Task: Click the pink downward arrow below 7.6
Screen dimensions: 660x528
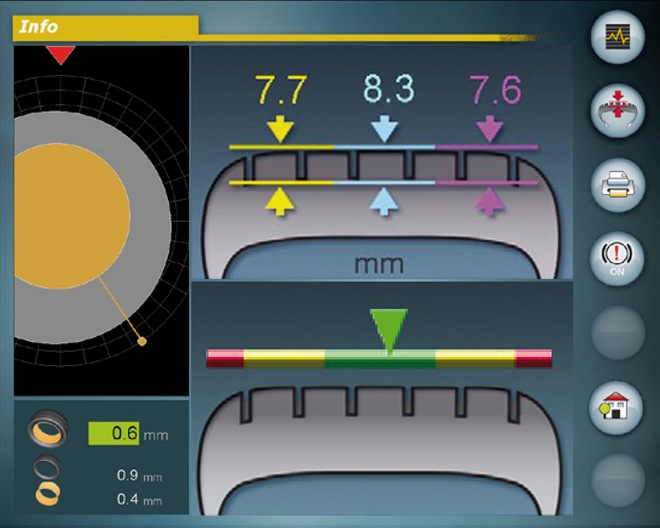Action: pyautogui.click(x=488, y=128)
